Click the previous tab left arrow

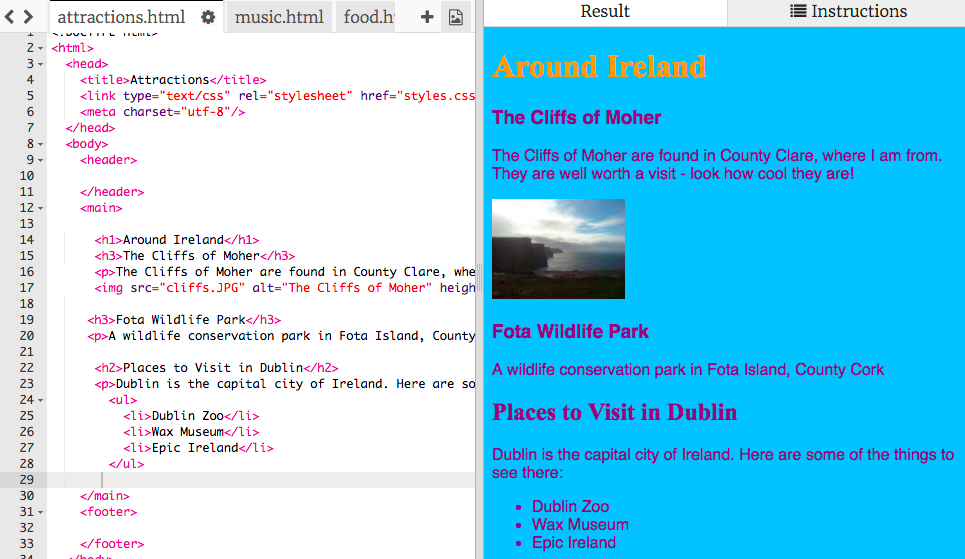pos(9,17)
